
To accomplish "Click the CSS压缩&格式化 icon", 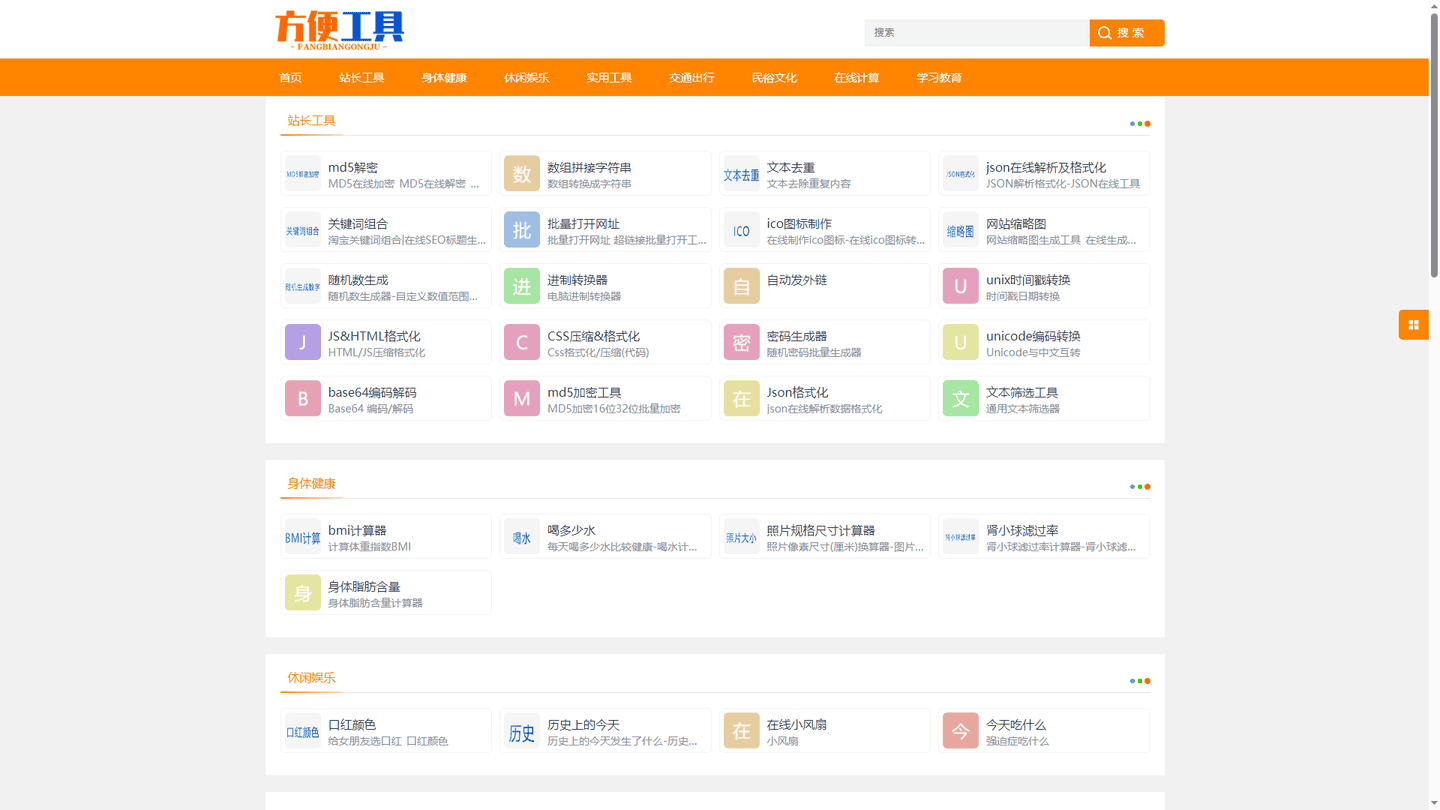I will pos(522,342).
